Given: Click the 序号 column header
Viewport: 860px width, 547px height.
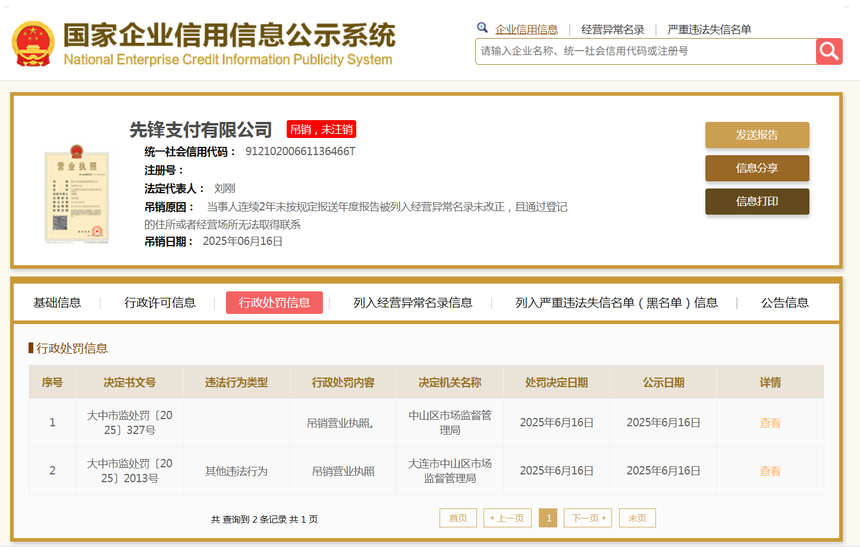Looking at the screenshot, I should pyautogui.click(x=52, y=382).
